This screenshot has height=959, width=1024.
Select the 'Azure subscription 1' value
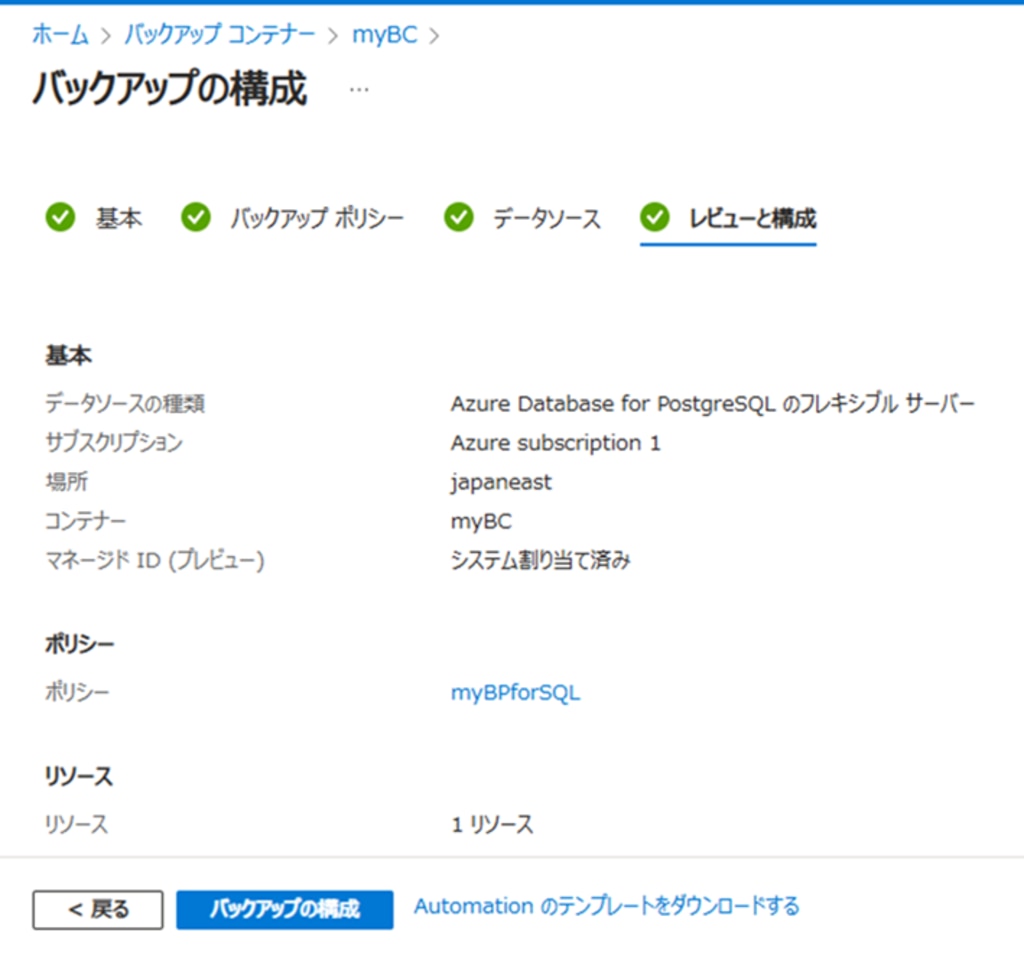tap(556, 443)
